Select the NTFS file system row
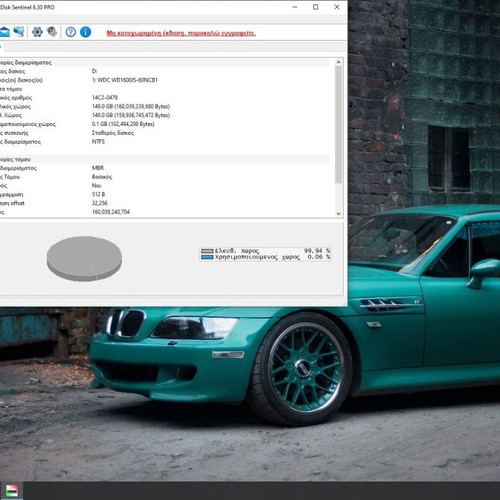 tap(165, 142)
